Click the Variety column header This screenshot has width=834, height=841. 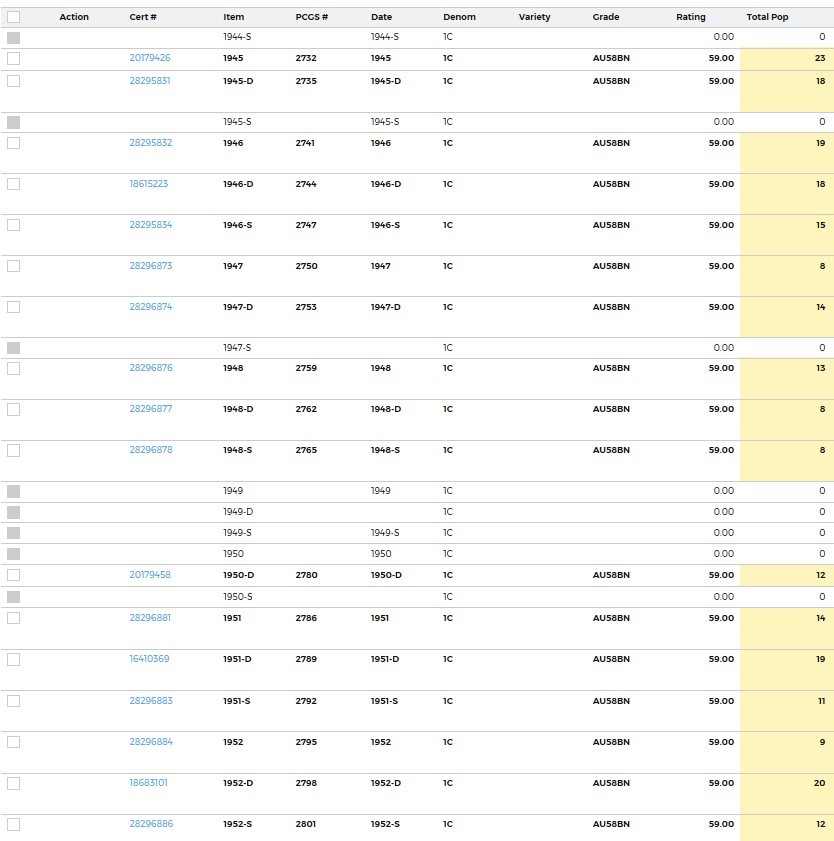click(534, 17)
